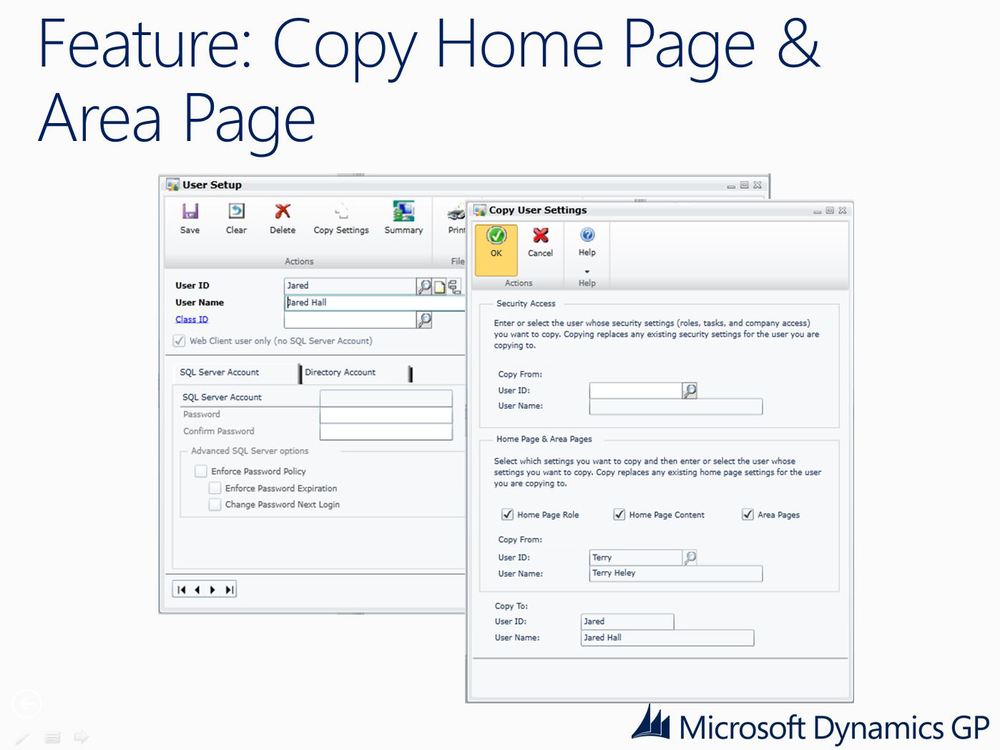Click the Copy To User Name field
The width and height of the screenshot is (1000, 750).
[x=668, y=638]
